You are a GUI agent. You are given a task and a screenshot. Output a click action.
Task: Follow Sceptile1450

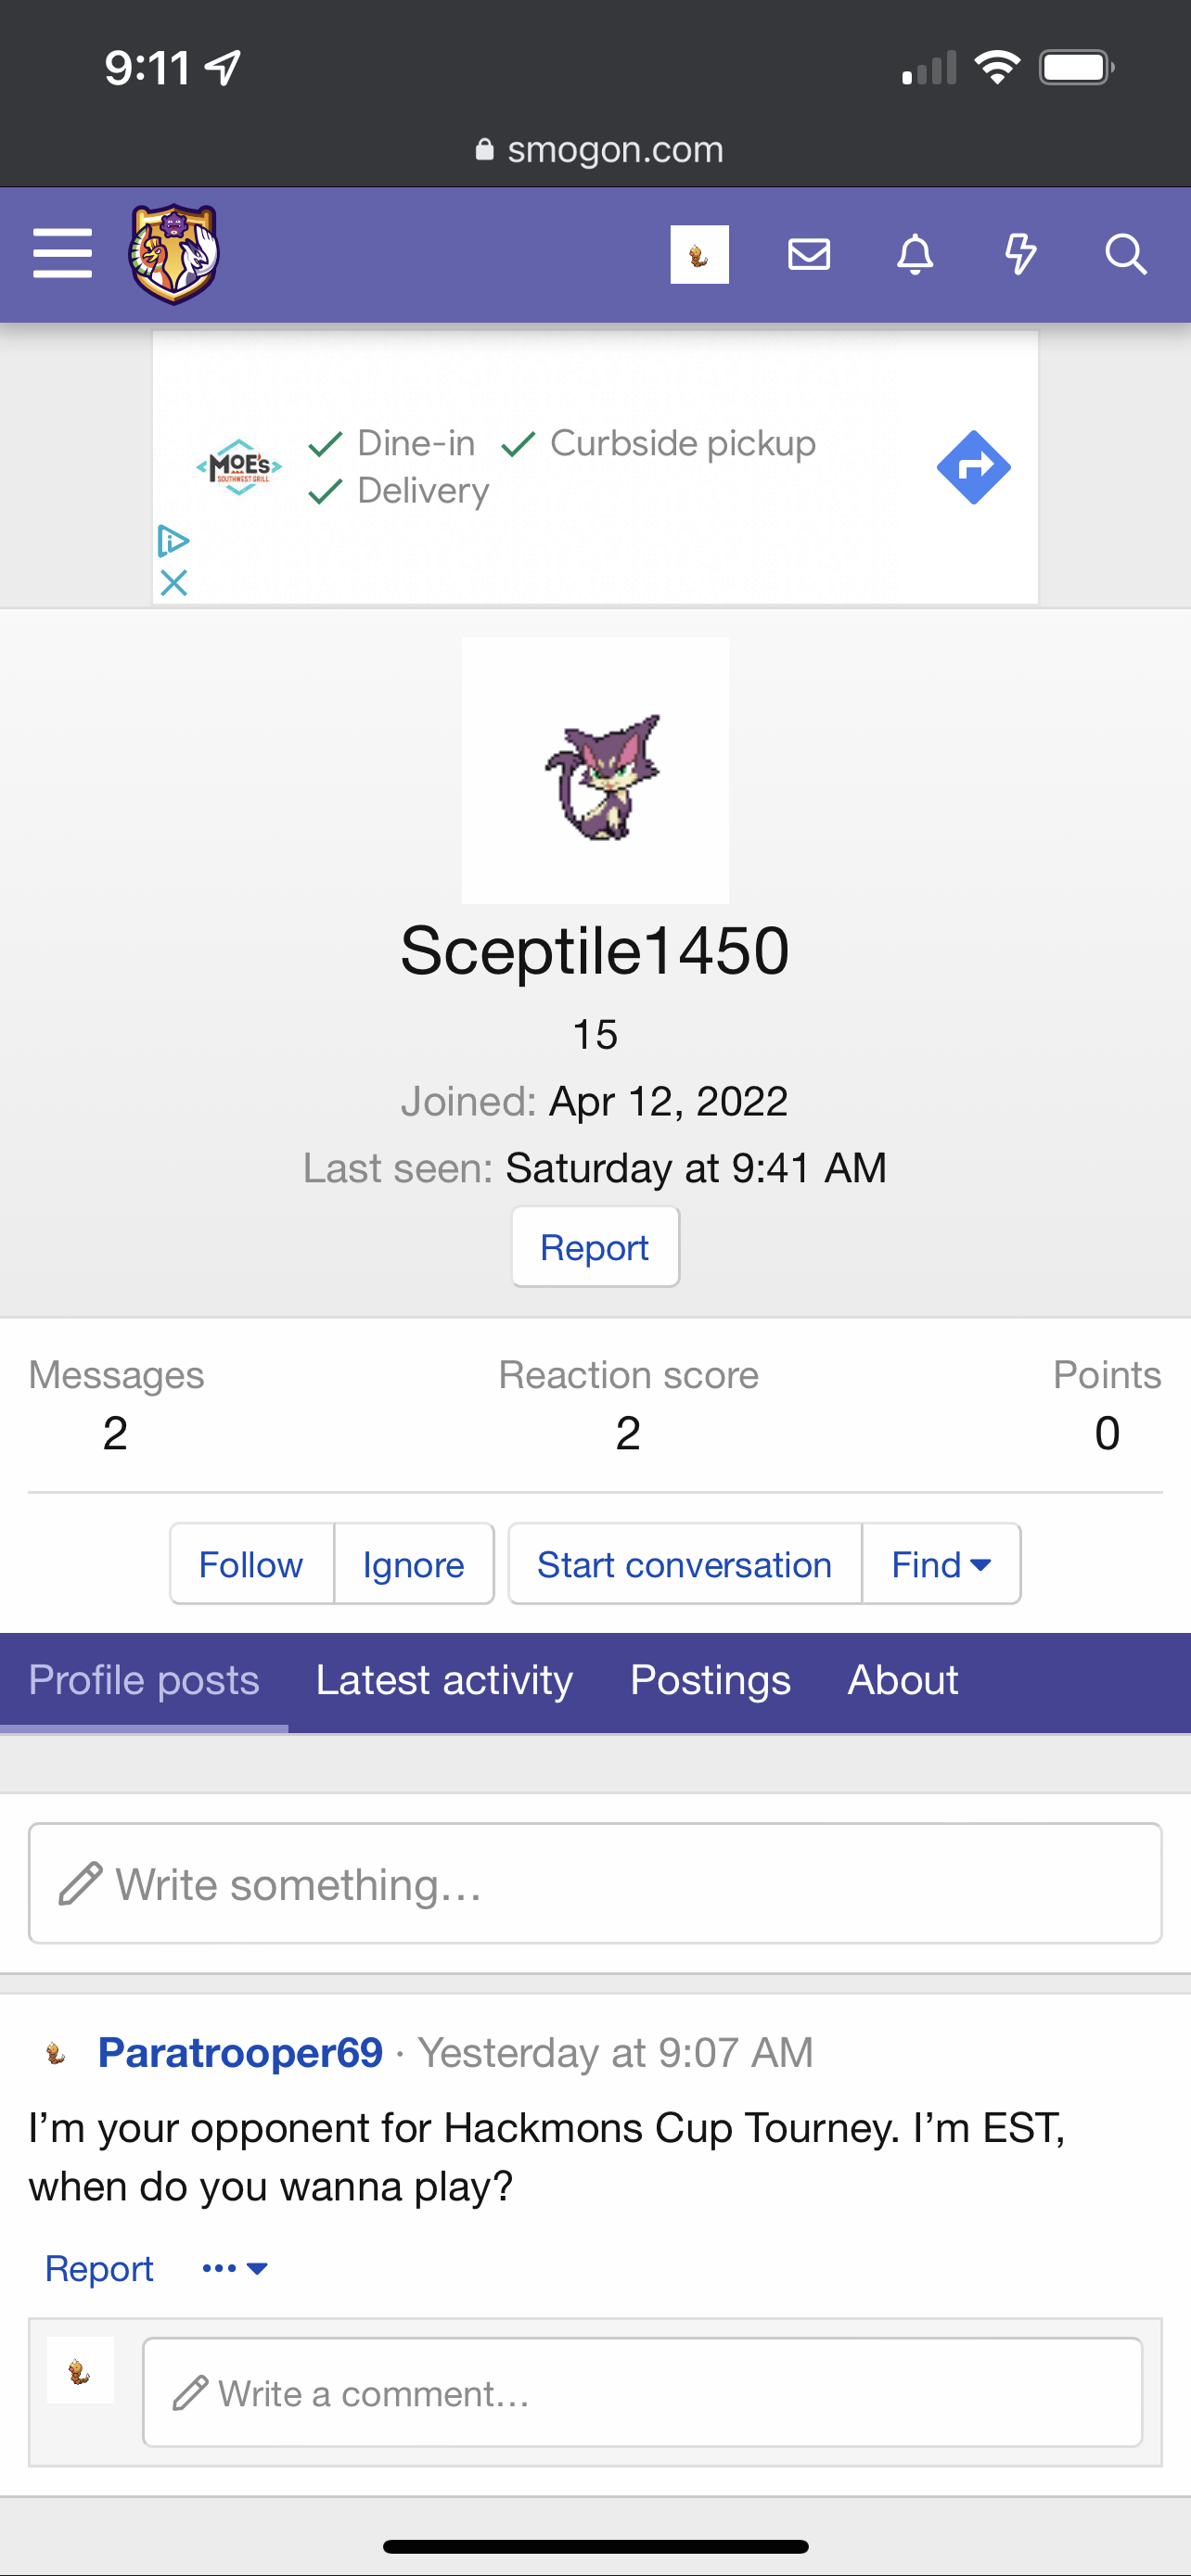click(x=251, y=1564)
